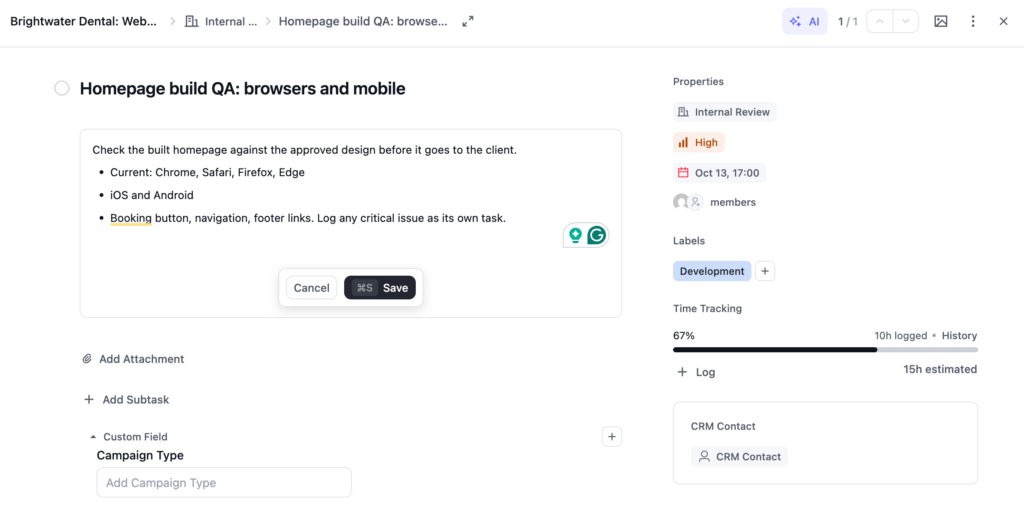
Task: Click plus button beside Custom Field
Action: coord(611,436)
